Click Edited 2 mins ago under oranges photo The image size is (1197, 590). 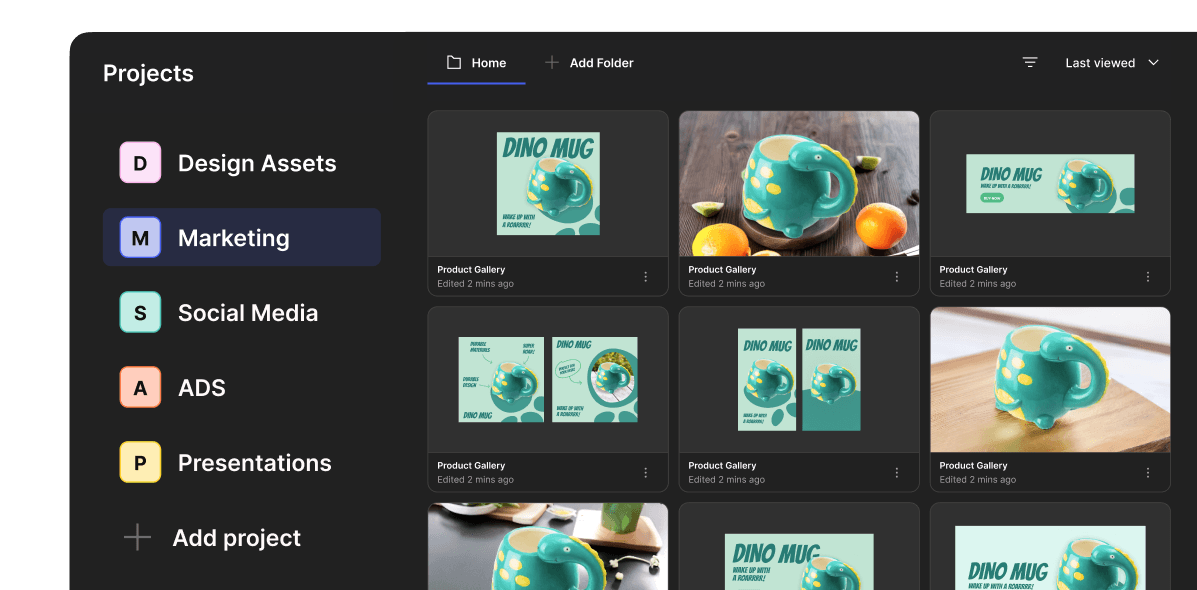[x=727, y=284]
